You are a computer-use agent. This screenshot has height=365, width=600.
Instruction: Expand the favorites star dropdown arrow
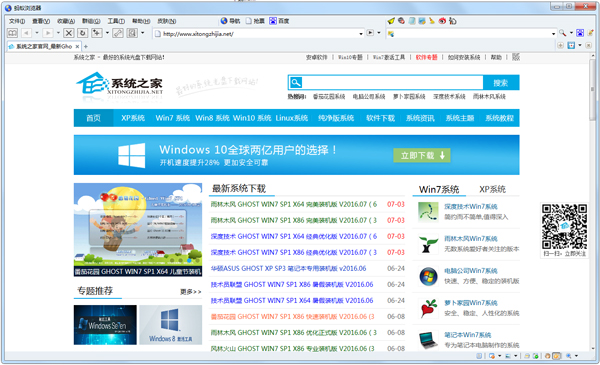pyautogui.click(x=107, y=33)
